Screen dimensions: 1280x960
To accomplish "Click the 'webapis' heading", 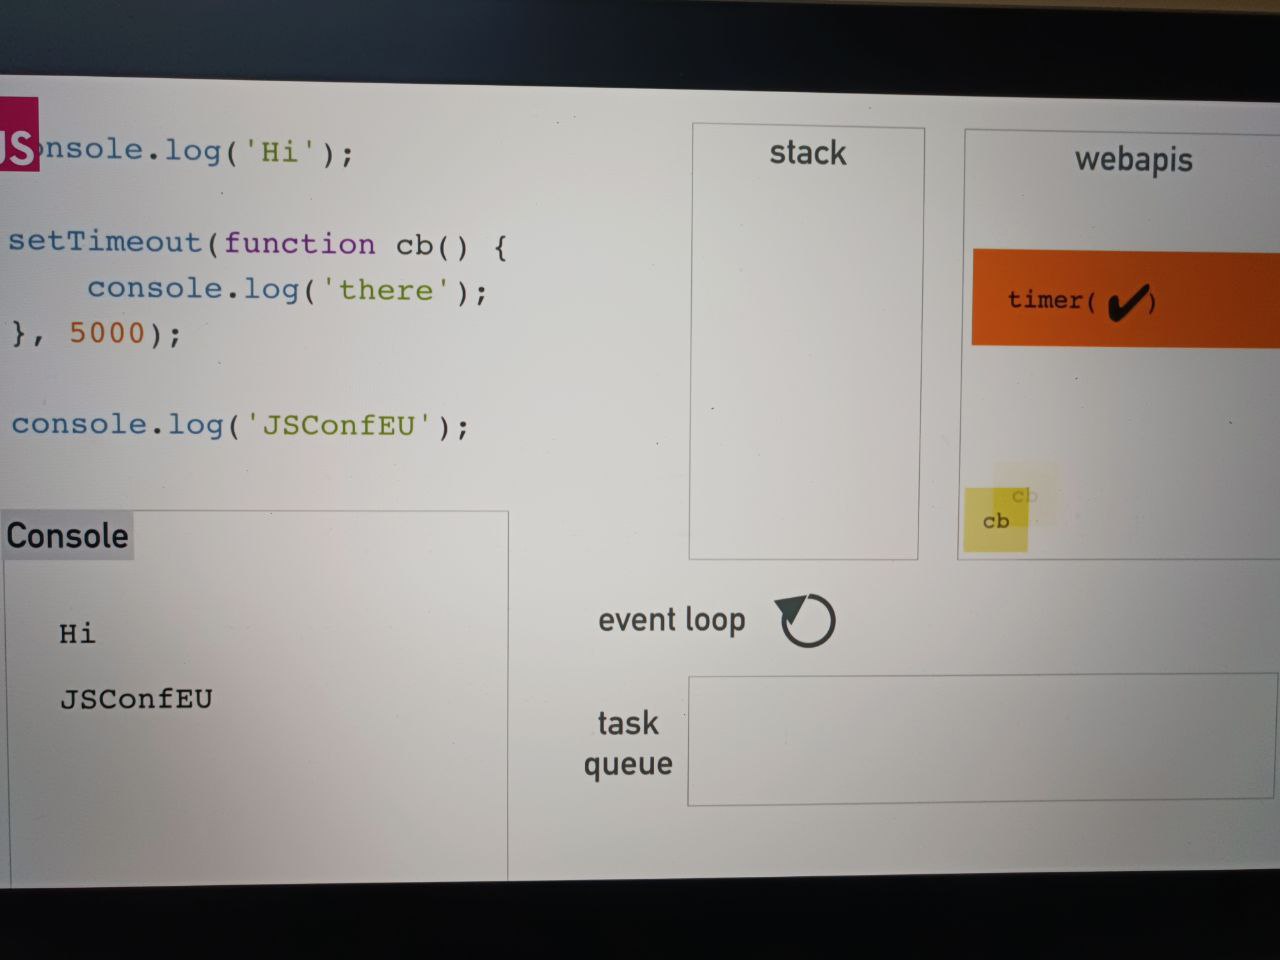I will coord(1134,160).
